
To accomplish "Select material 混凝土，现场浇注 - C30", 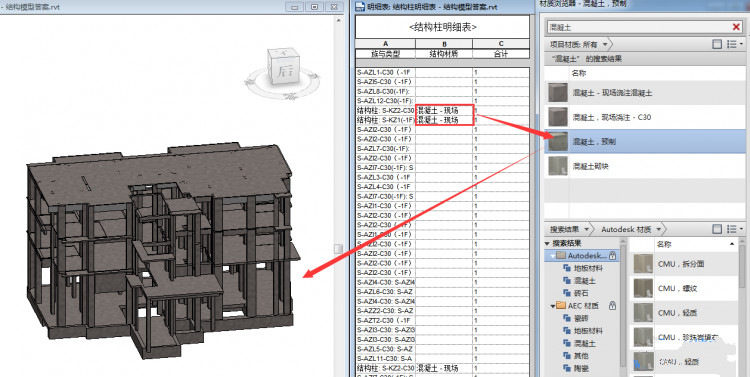I will [x=645, y=117].
